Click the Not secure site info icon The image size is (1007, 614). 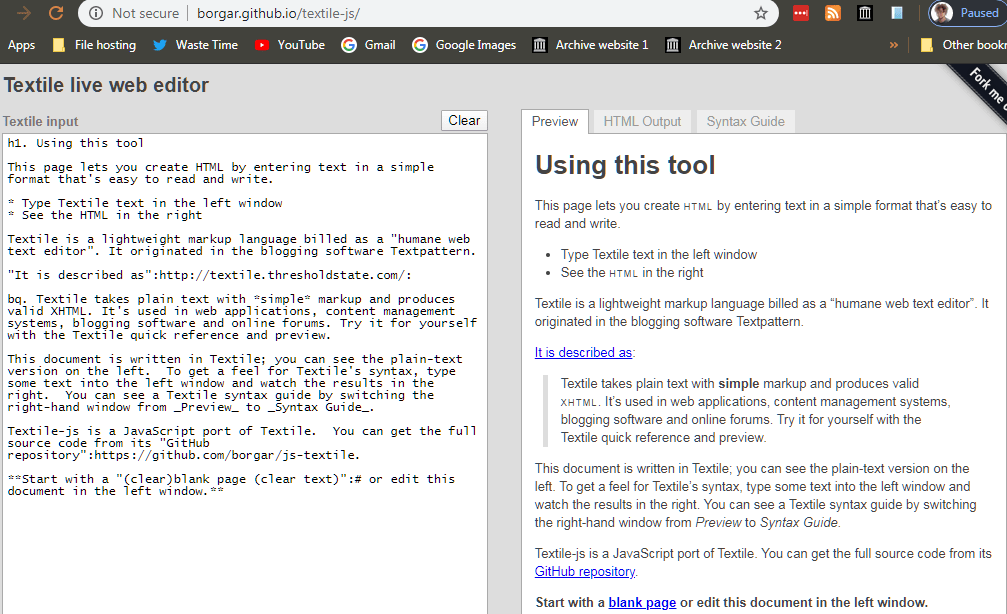pos(96,13)
